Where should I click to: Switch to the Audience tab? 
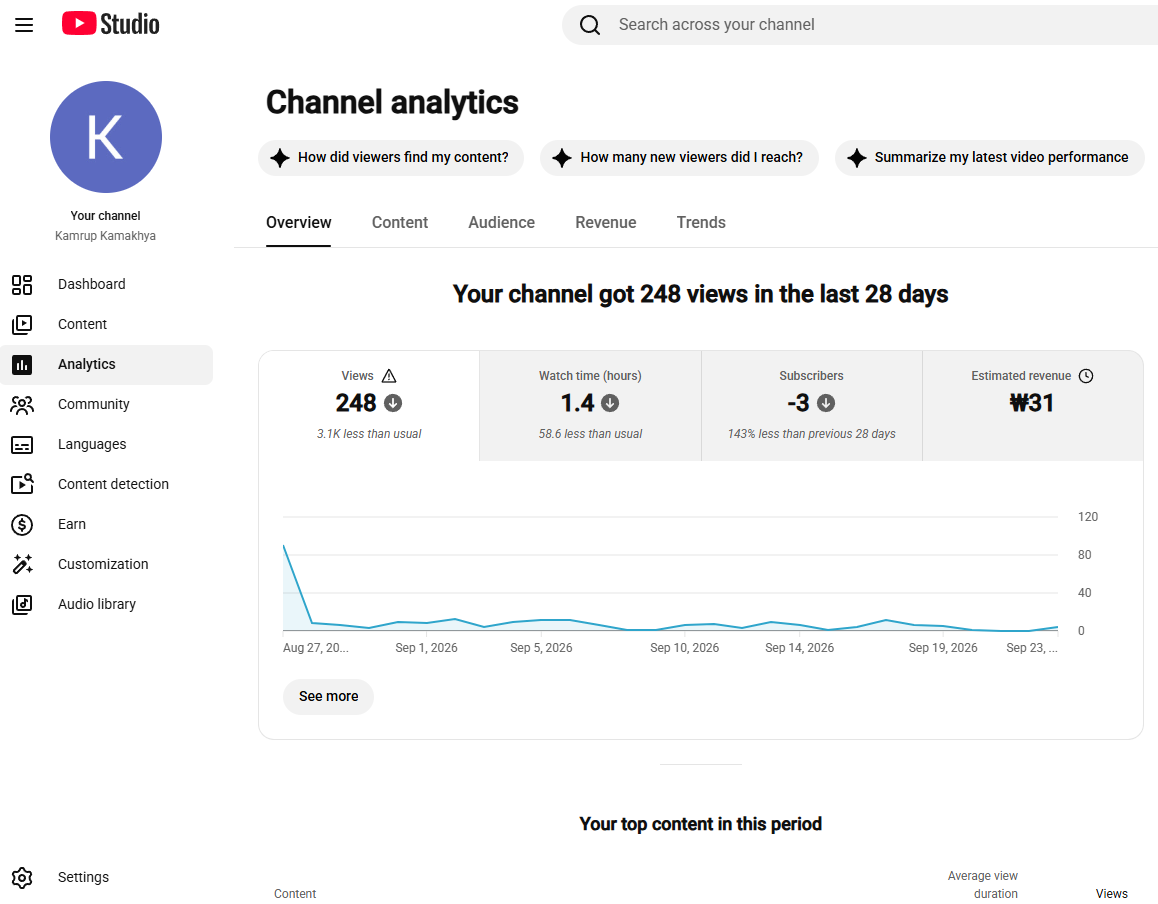[x=501, y=223]
